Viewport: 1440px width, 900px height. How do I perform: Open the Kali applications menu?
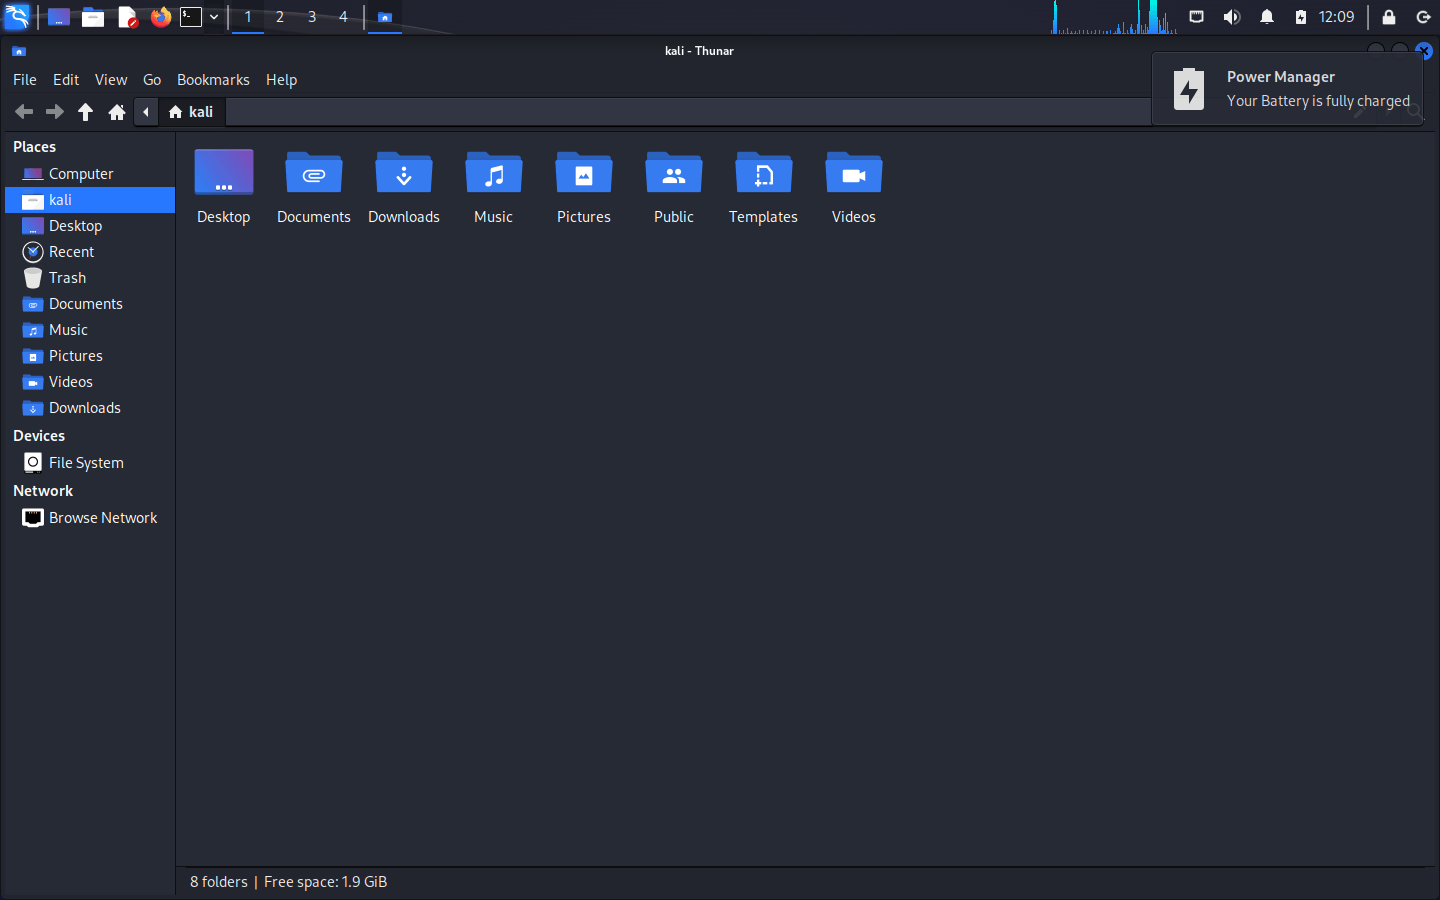[x=18, y=17]
